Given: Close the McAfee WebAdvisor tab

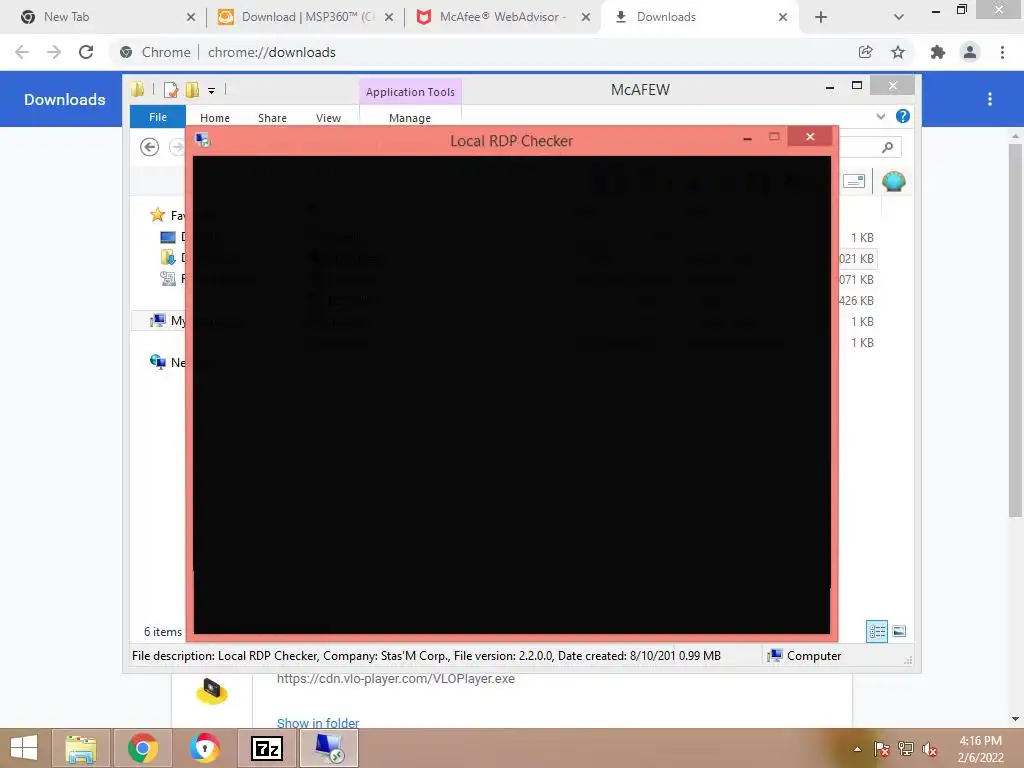Looking at the screenshot, I should click(586, 17).
